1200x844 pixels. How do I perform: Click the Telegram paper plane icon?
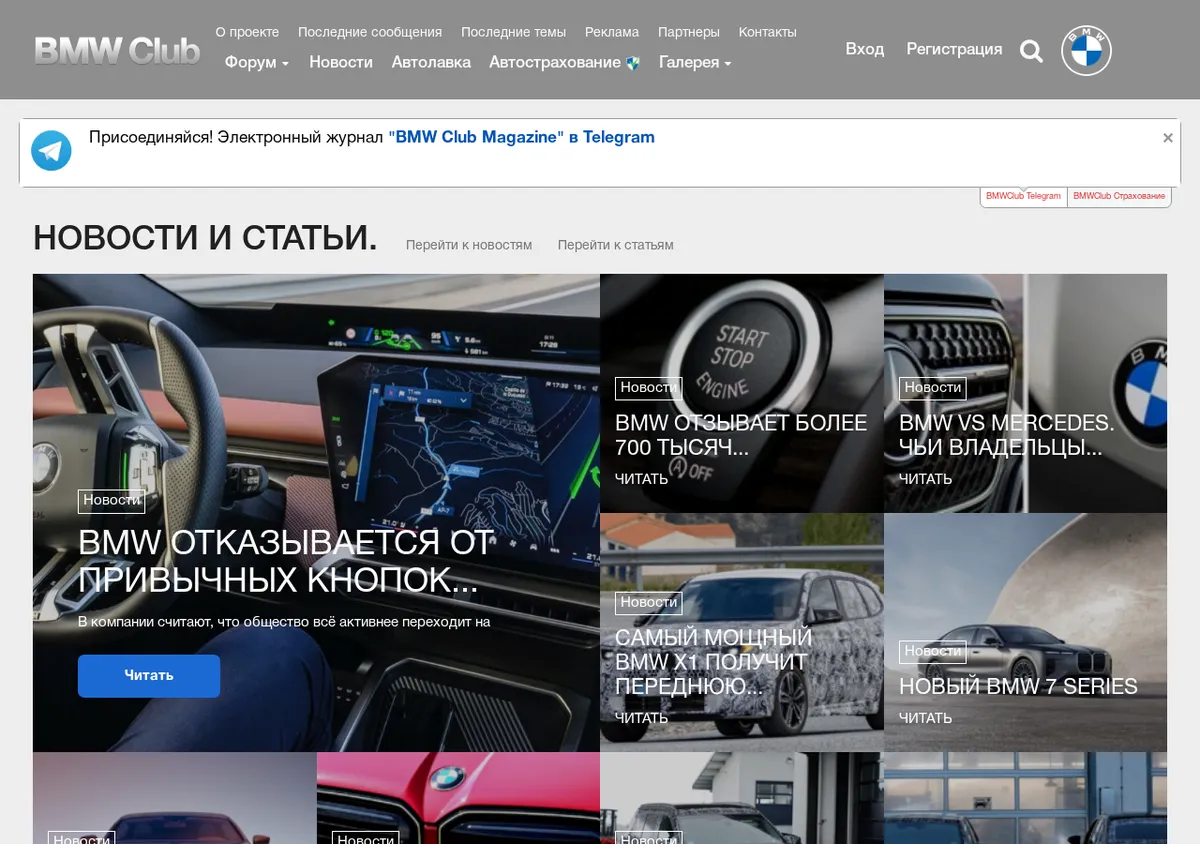pos(51,151)
